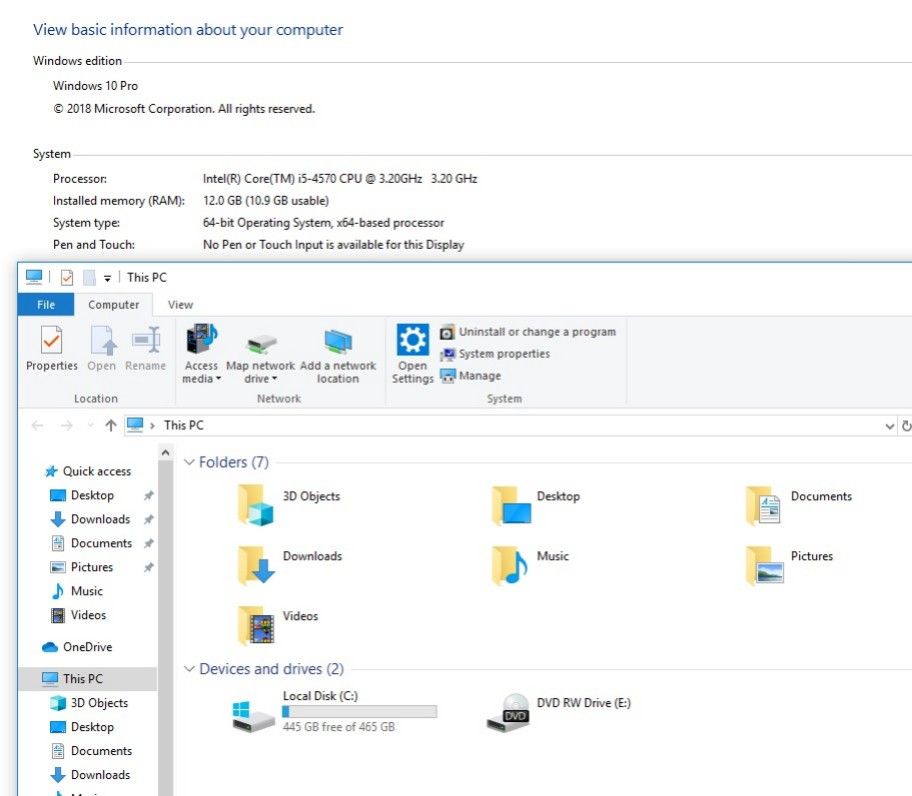Click the Map network drive icon
Image resolution: width=912 pixels, height=796 pixels.
point(260,343)
